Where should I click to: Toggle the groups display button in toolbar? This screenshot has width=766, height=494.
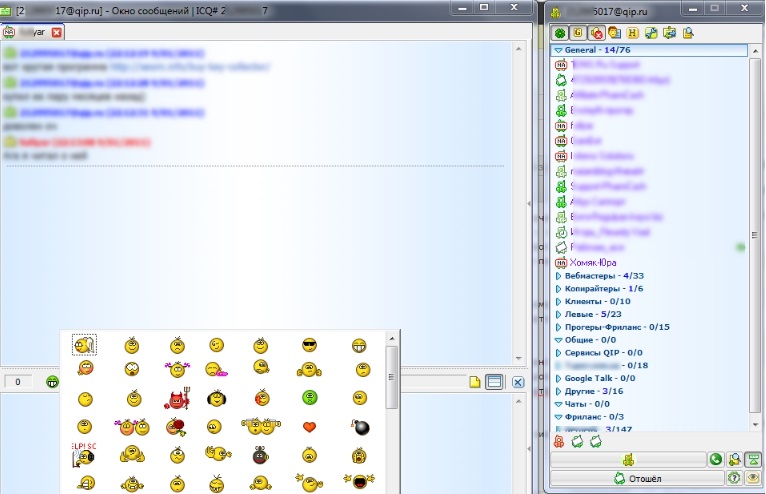(x=578, y=33)
